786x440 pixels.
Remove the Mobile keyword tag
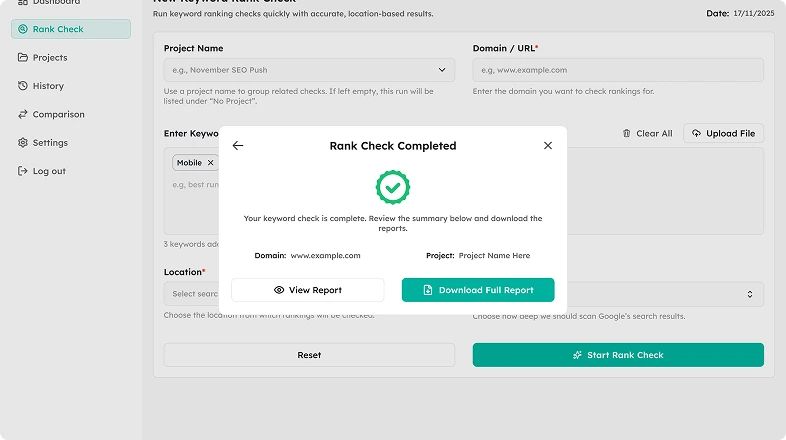tap(210, 163)
